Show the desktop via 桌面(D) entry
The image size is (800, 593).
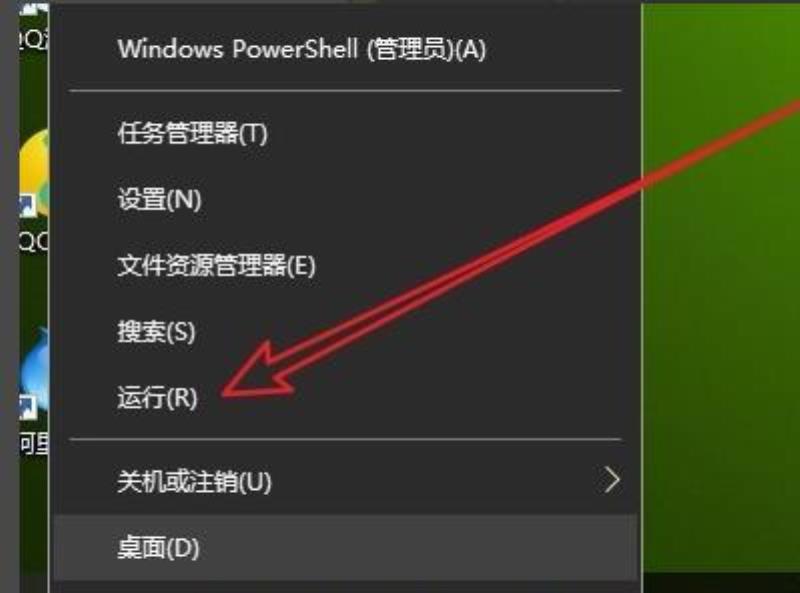(158, 548)
